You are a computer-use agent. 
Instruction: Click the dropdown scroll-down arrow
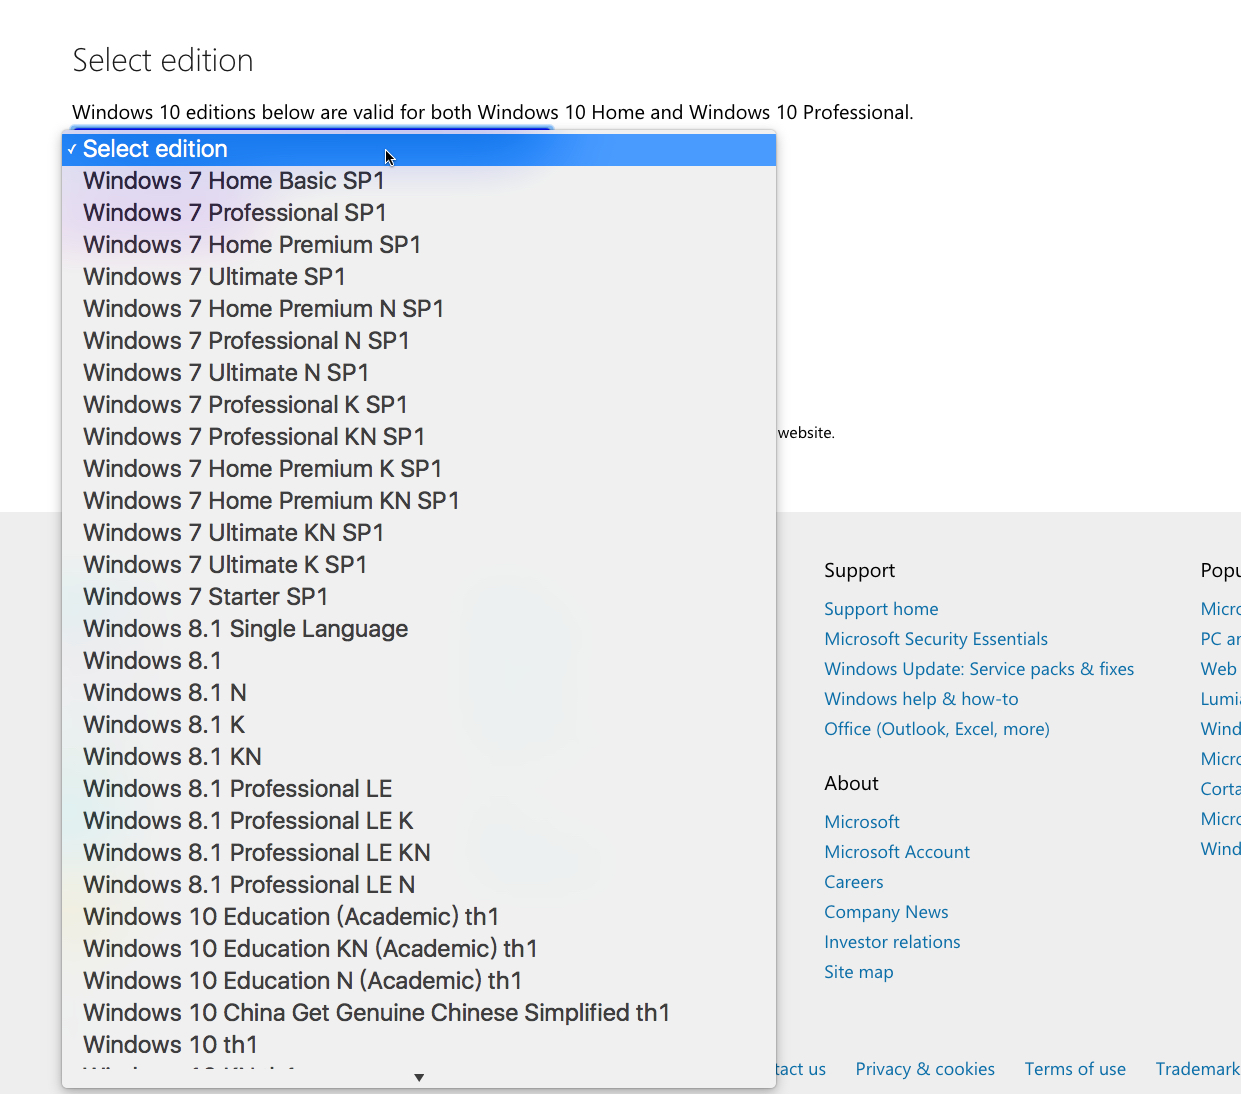[x=419, y=1077]
